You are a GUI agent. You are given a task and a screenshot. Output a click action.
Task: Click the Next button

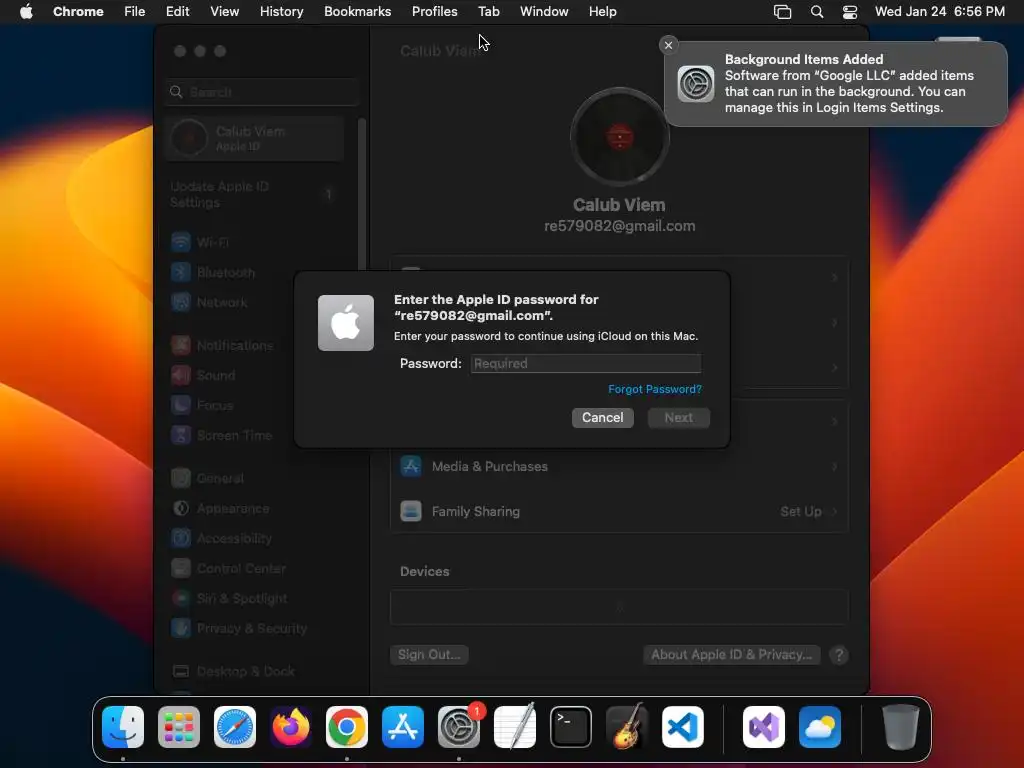tap(679, 418)
